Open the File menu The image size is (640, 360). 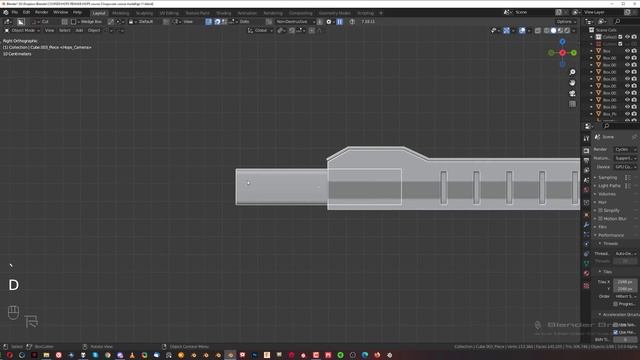14,13
